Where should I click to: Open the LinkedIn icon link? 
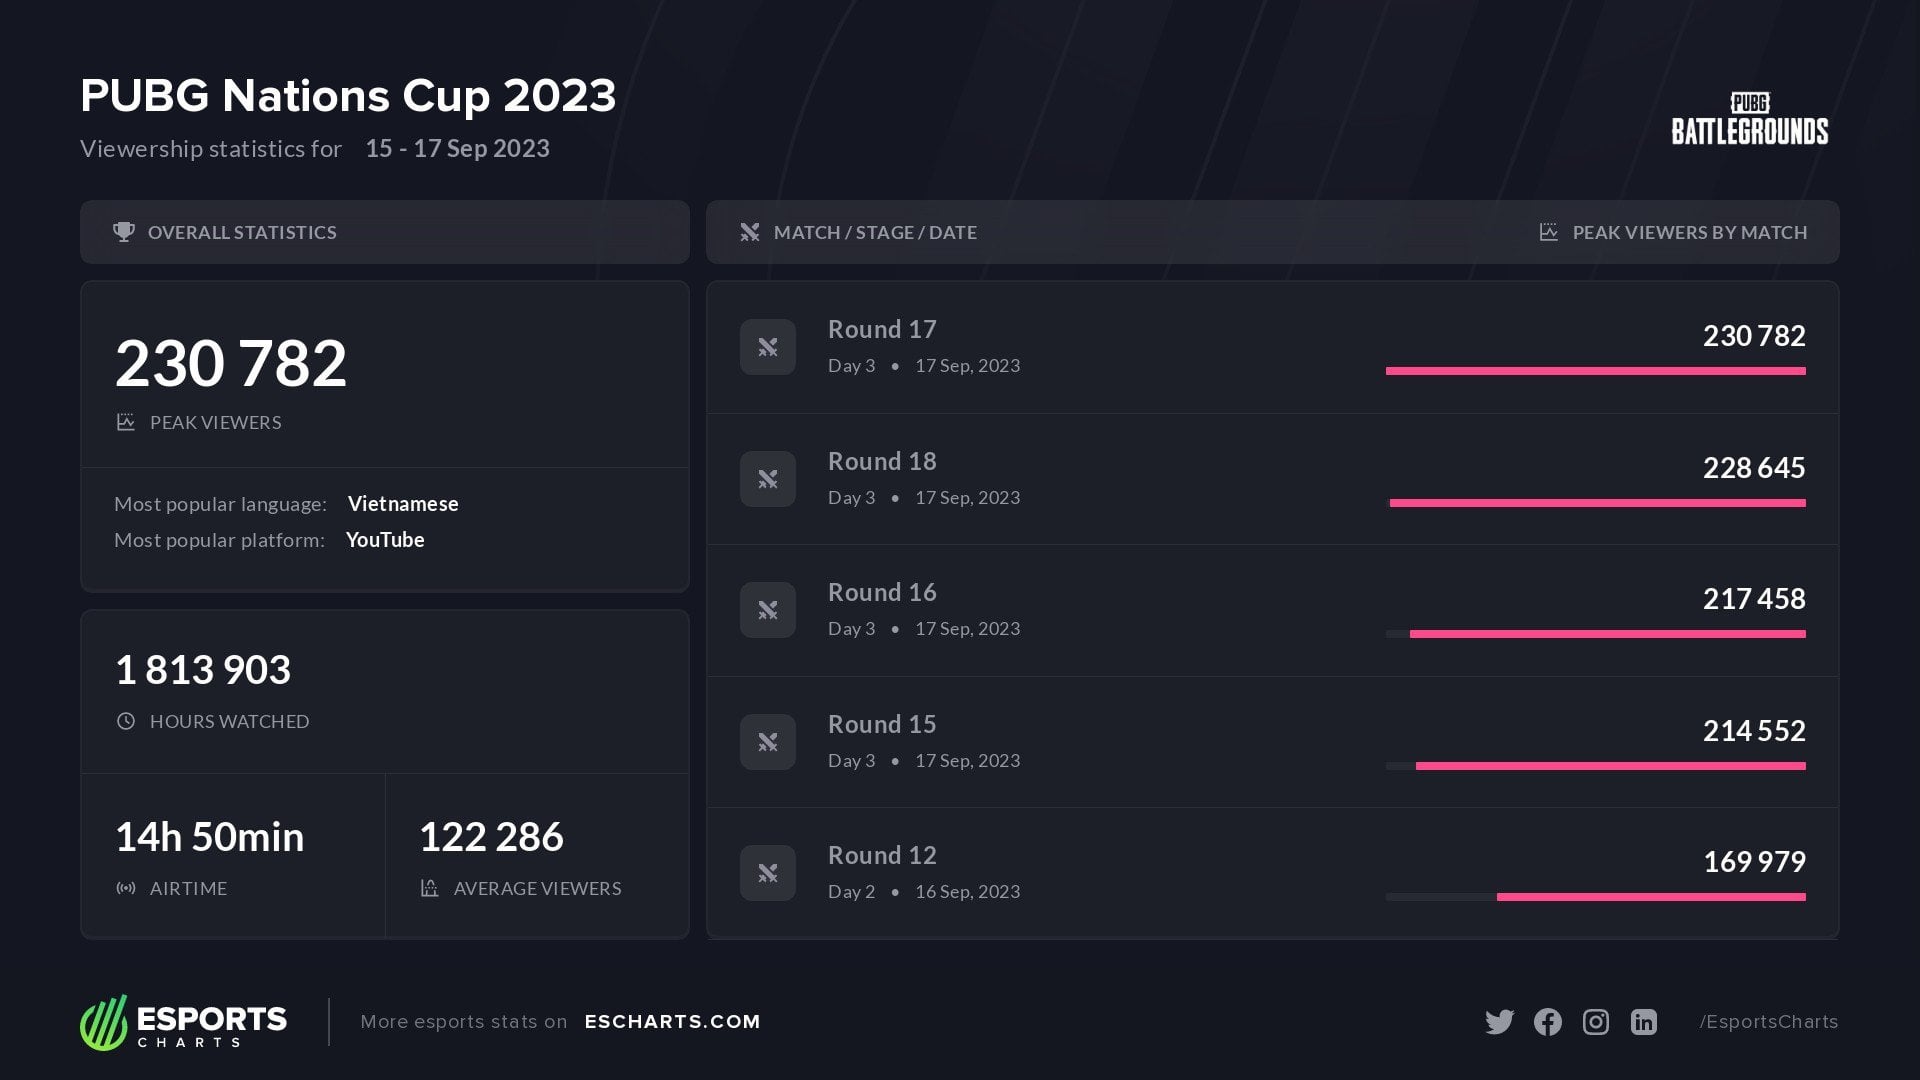tap(1644, 1022)
